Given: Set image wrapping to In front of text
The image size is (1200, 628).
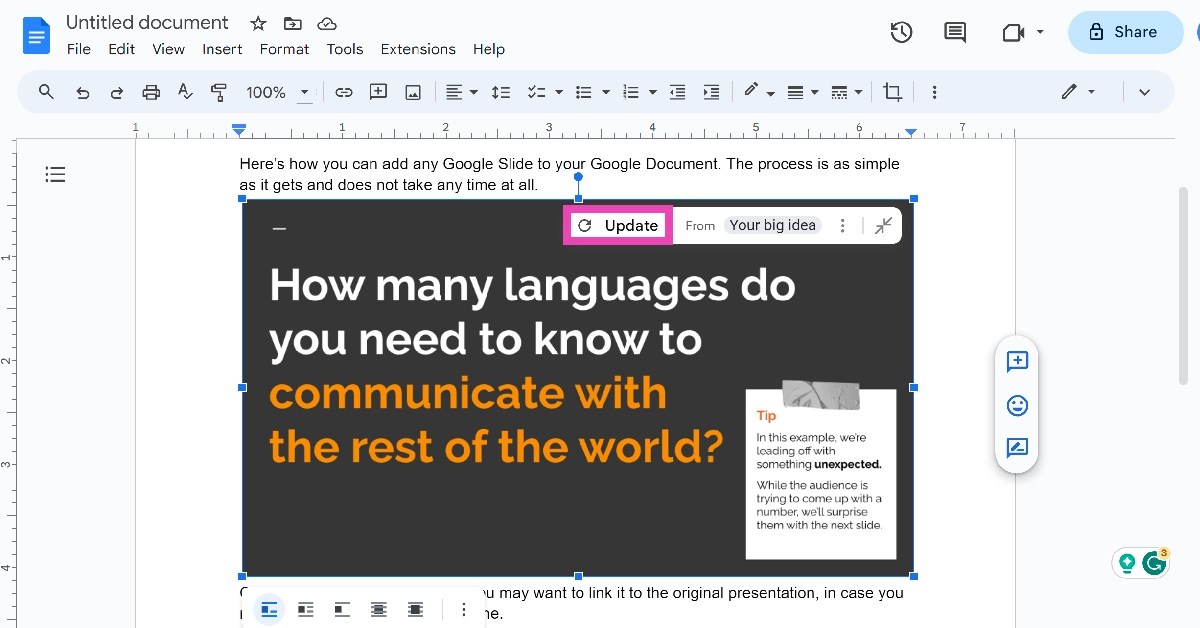Looking at the screenshot, I should pyautogui.click(x=415, y=609).
